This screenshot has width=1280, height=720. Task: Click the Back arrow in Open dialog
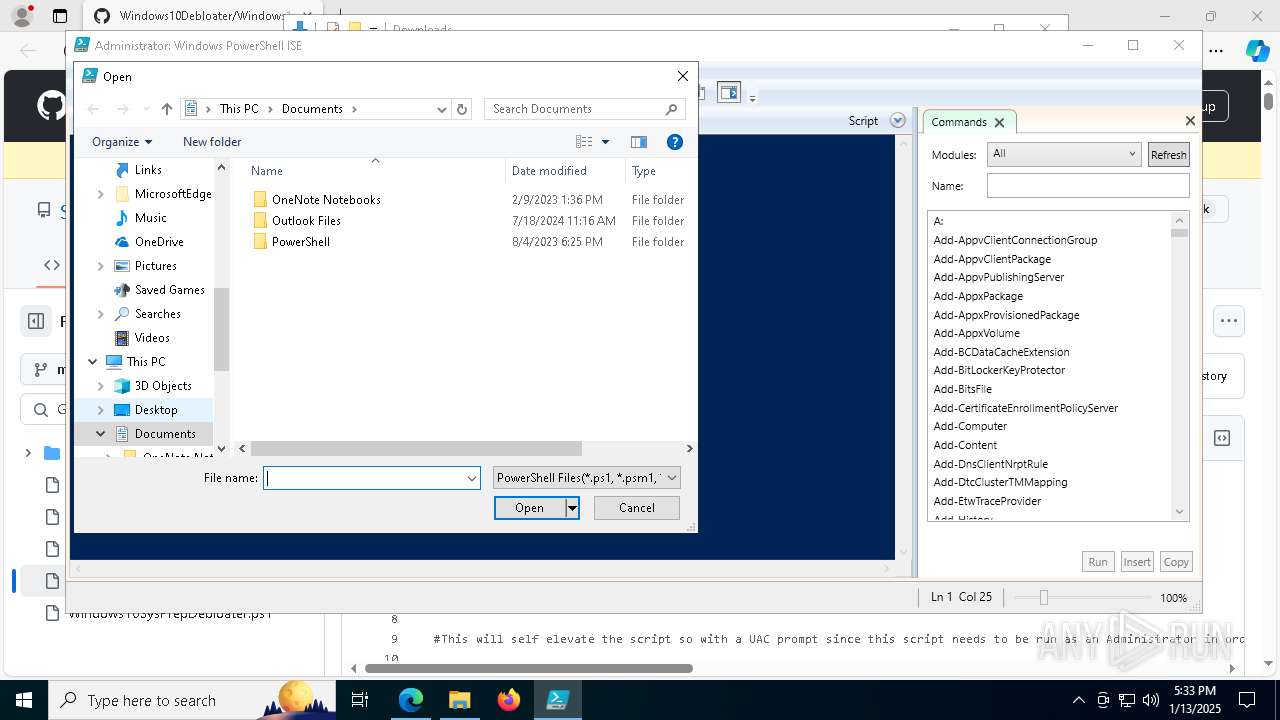93,109
